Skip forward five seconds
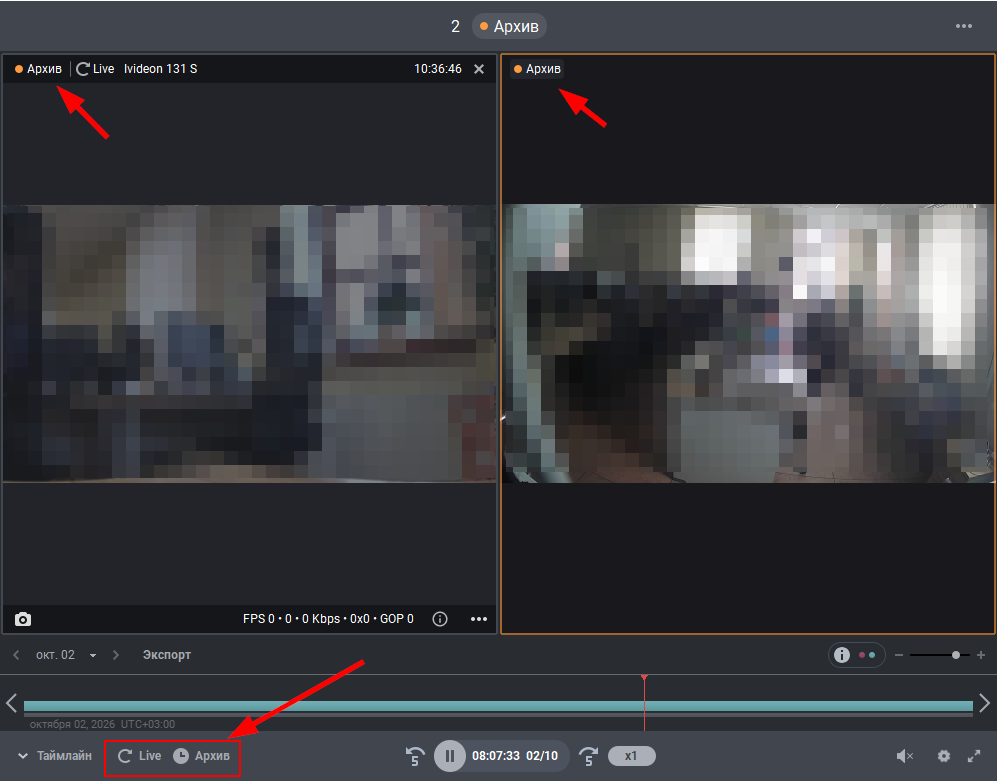The width and height of the screenshot is (997, 781). click(589, 756)
